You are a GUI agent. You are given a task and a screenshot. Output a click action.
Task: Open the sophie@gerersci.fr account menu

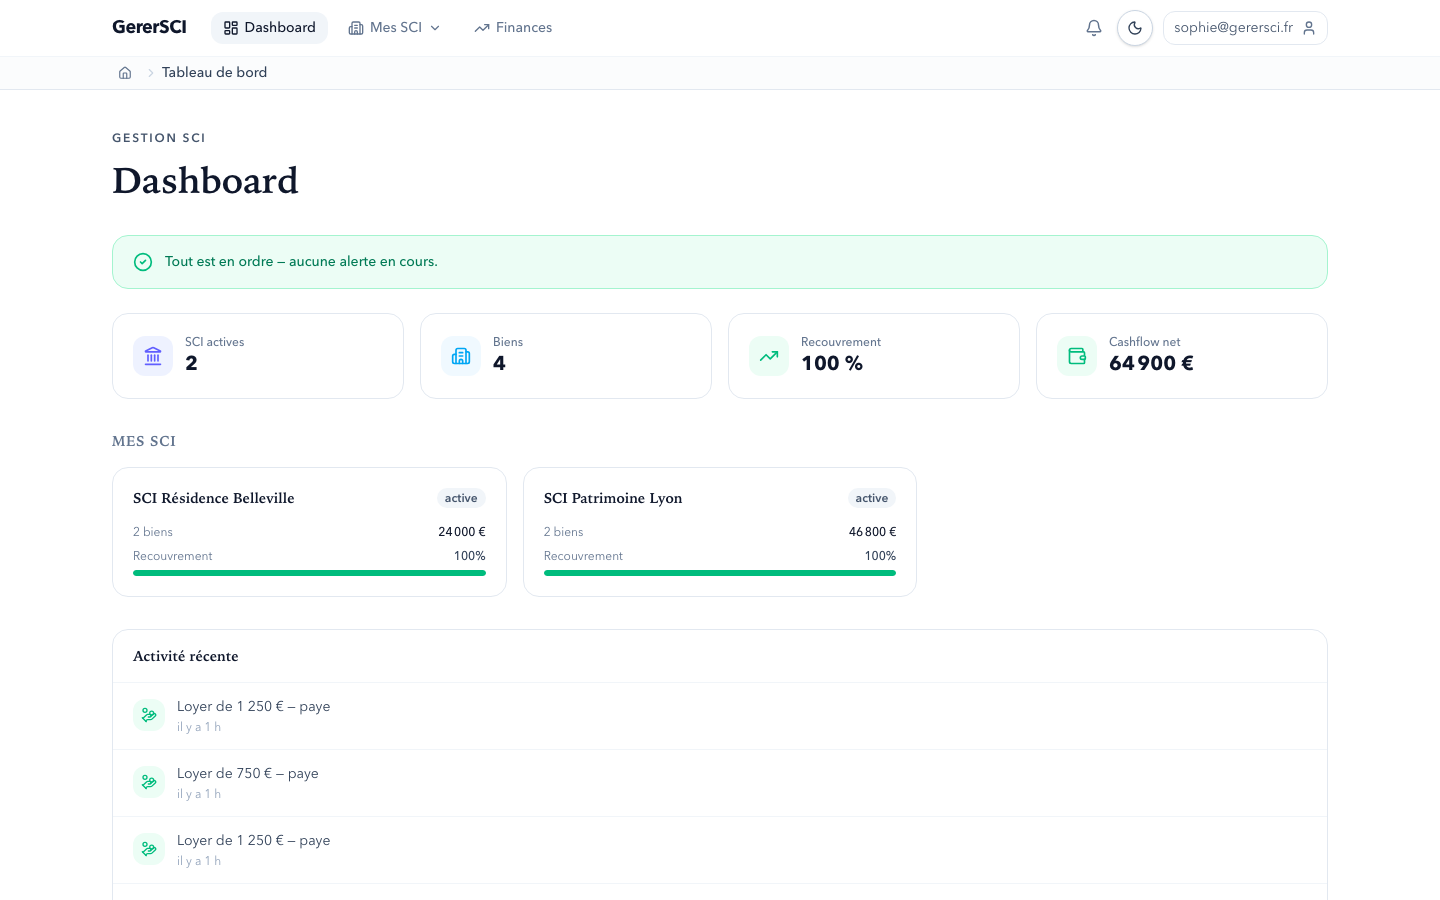click(1244, 28)
